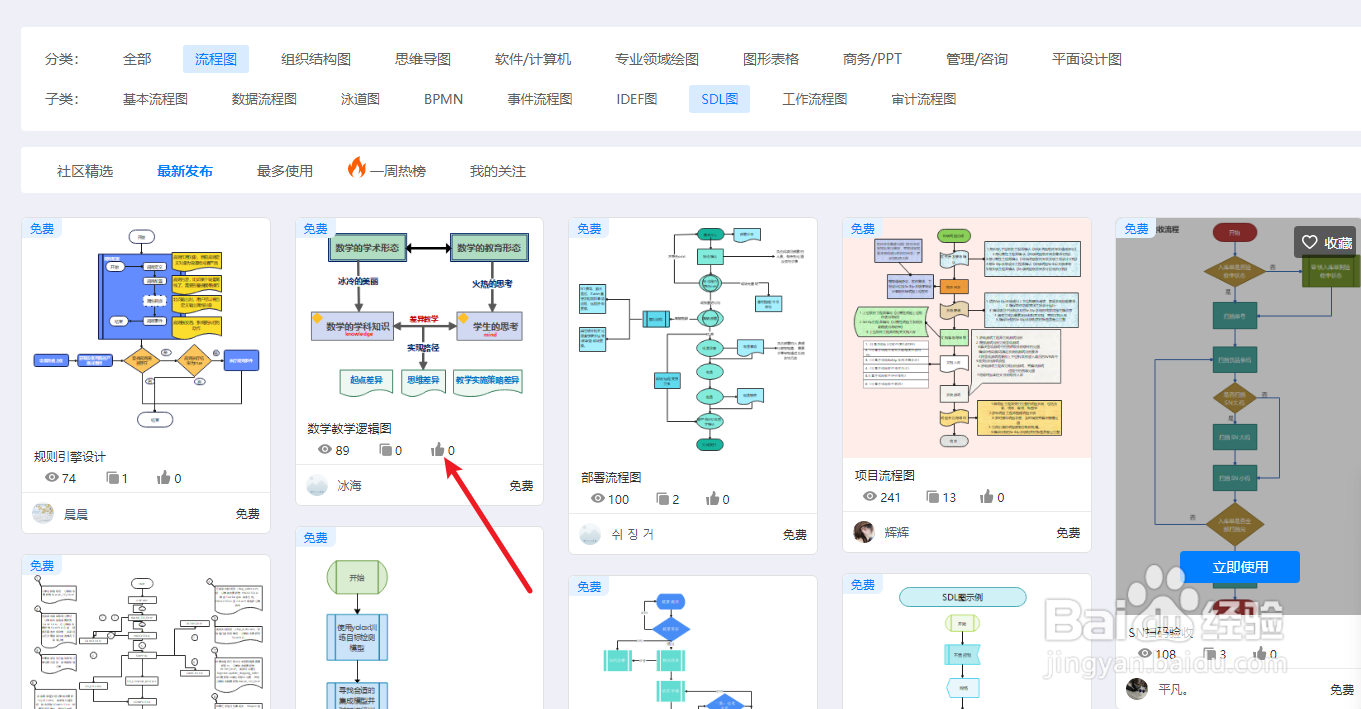Toggle the 免费 label on 数学教学逻辑图 card
Screen dimensions: 1361x709
point(315,228)
